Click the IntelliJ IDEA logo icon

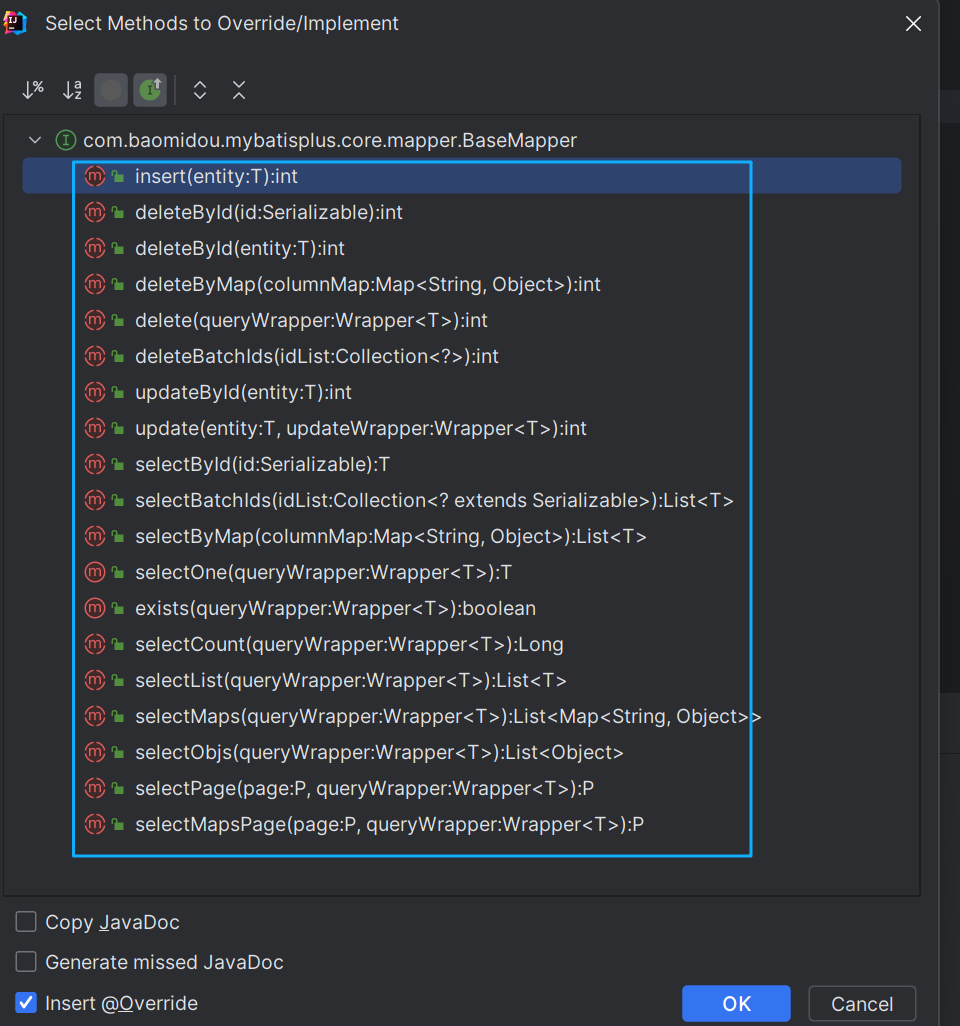tap(14, 23)
